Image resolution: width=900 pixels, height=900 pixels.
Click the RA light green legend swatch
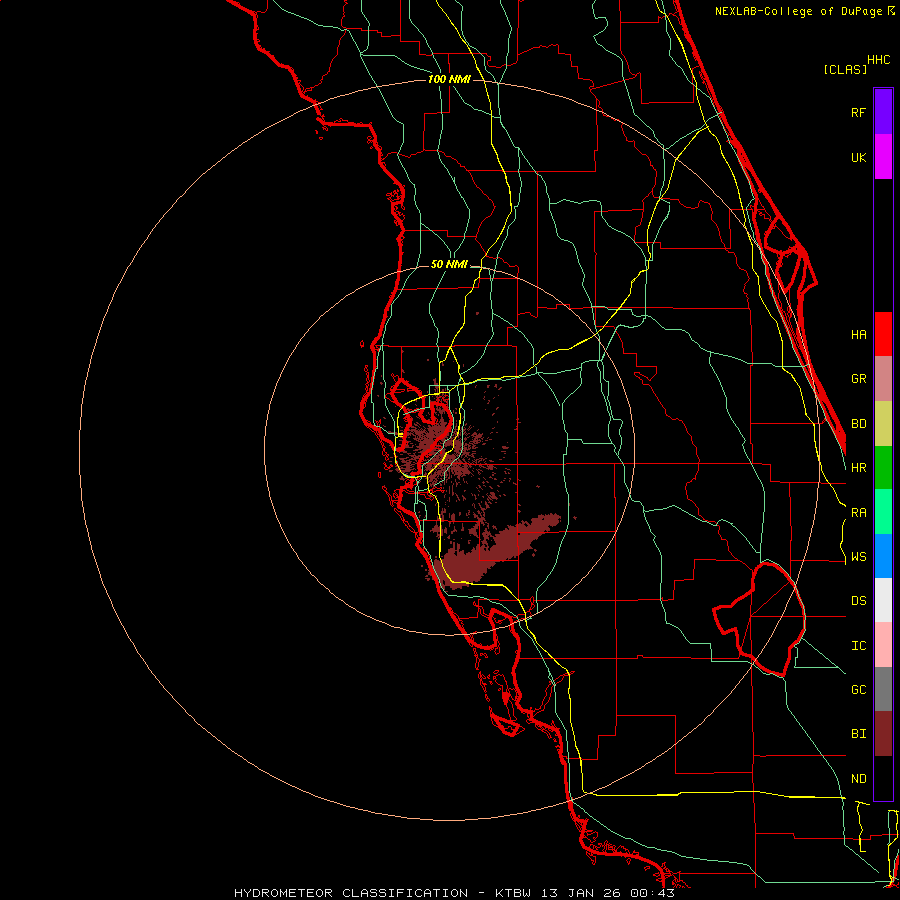[x=883, y=512]
